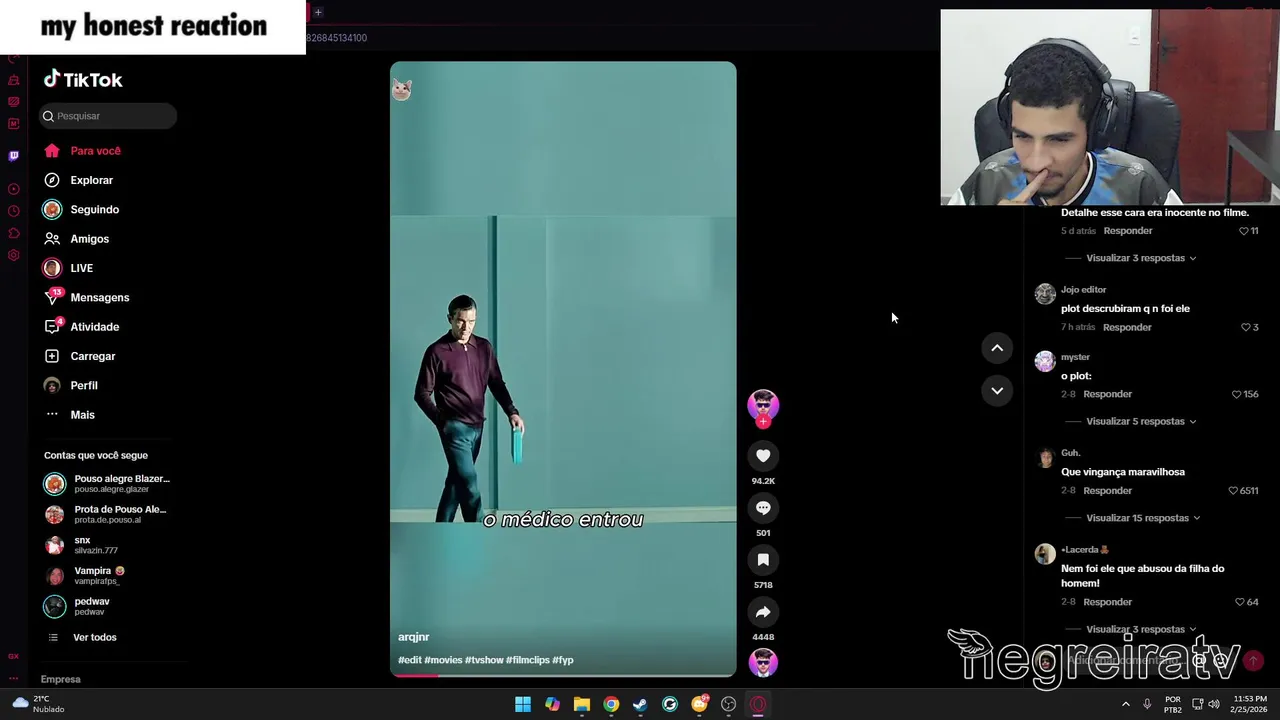Open Prota de Pouso Ale account
The height and width of the screenshot is (720, 1280).
pyautogui.click(x=108, y=514)
